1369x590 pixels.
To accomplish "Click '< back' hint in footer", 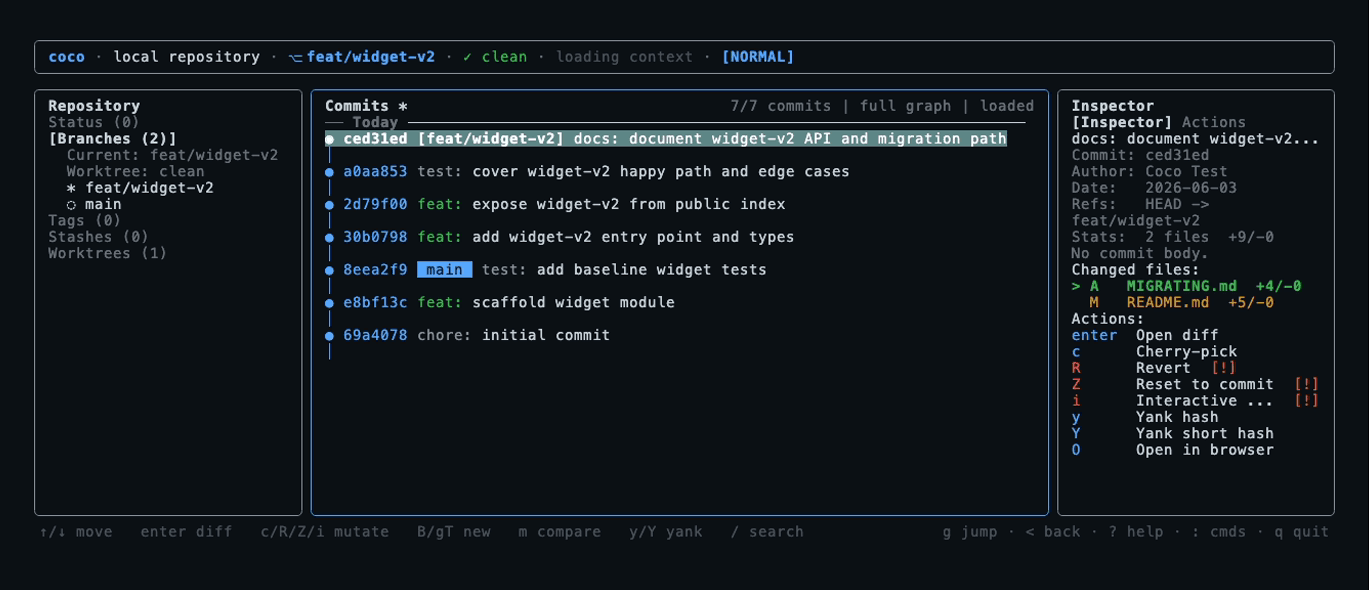I will coord(1053,532).
